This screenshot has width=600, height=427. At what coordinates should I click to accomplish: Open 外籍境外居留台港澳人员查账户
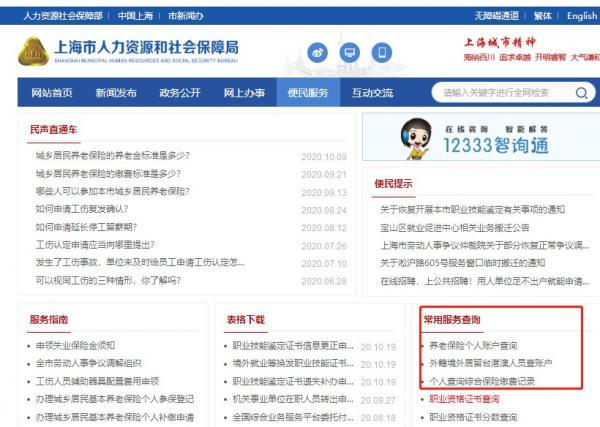pyautogui.click(x=491, y=363)
